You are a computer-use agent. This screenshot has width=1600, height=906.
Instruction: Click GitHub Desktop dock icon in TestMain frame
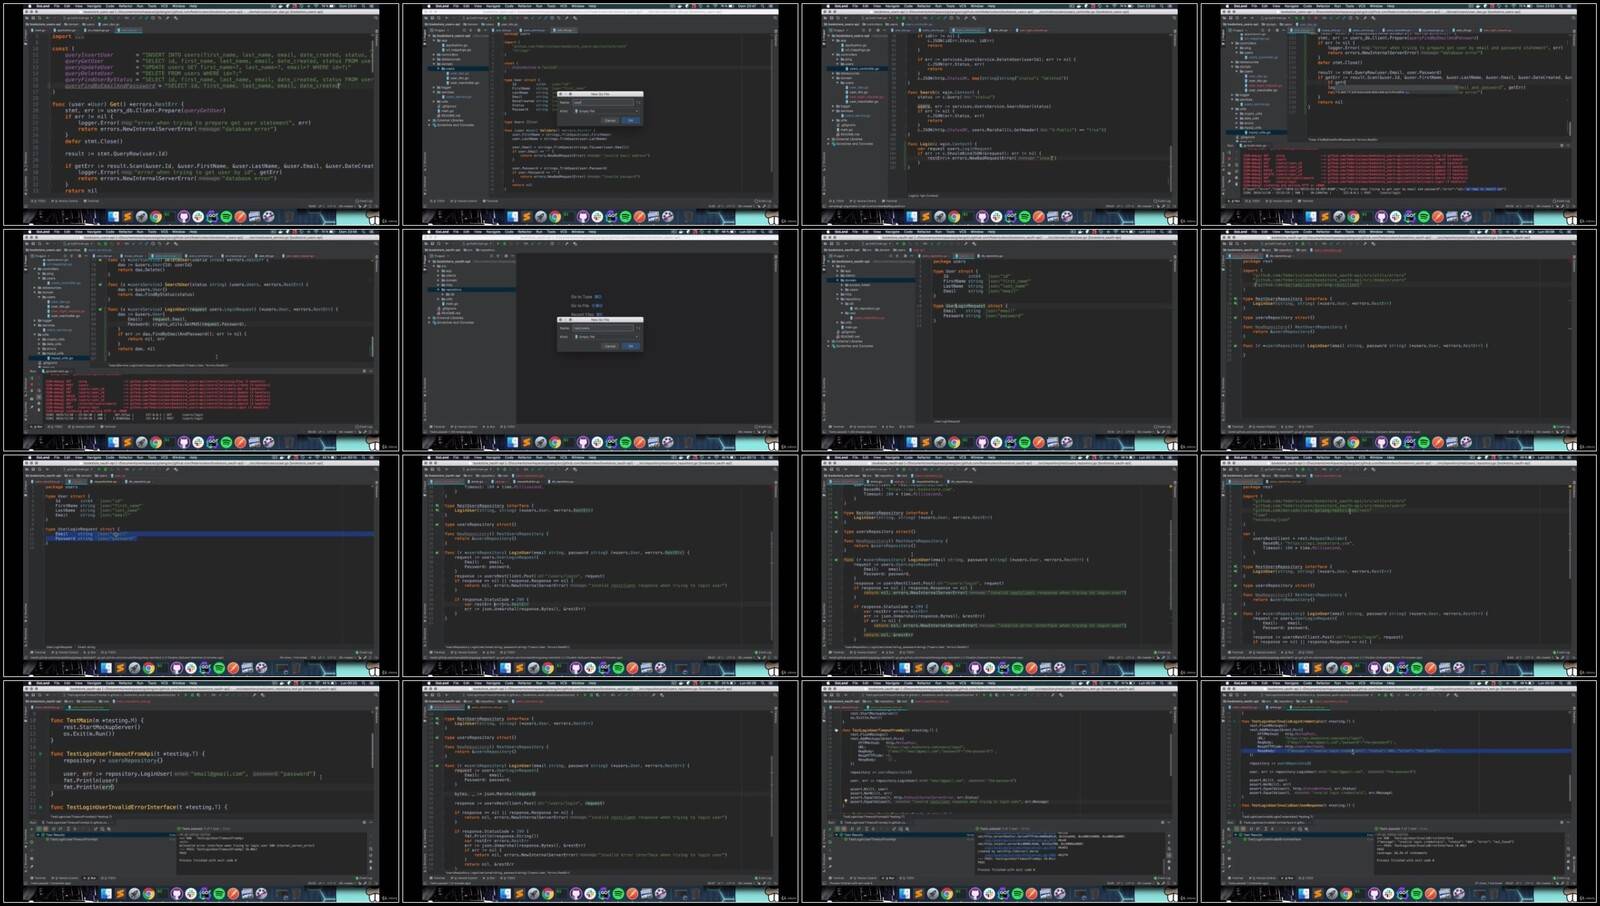[x=177, y=893]
